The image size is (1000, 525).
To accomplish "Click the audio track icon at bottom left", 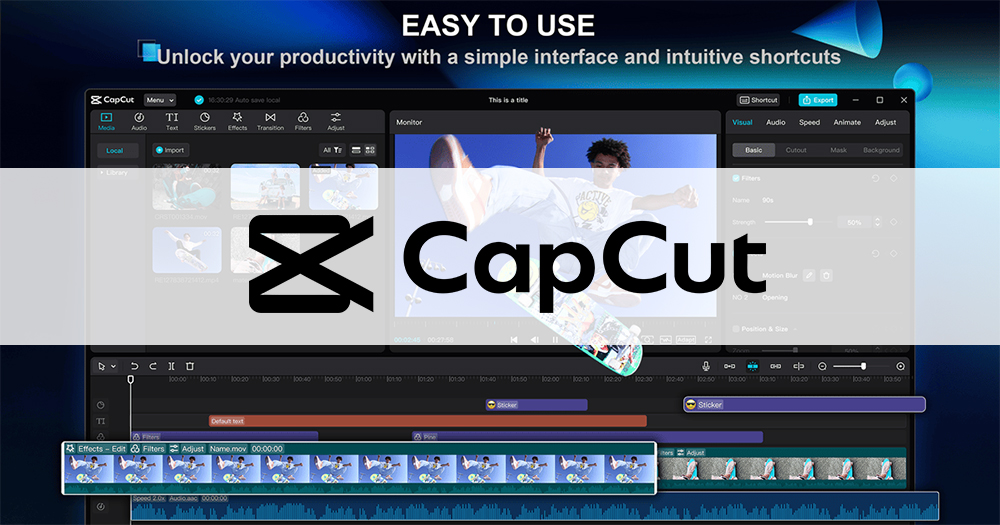I will (101, 507).
